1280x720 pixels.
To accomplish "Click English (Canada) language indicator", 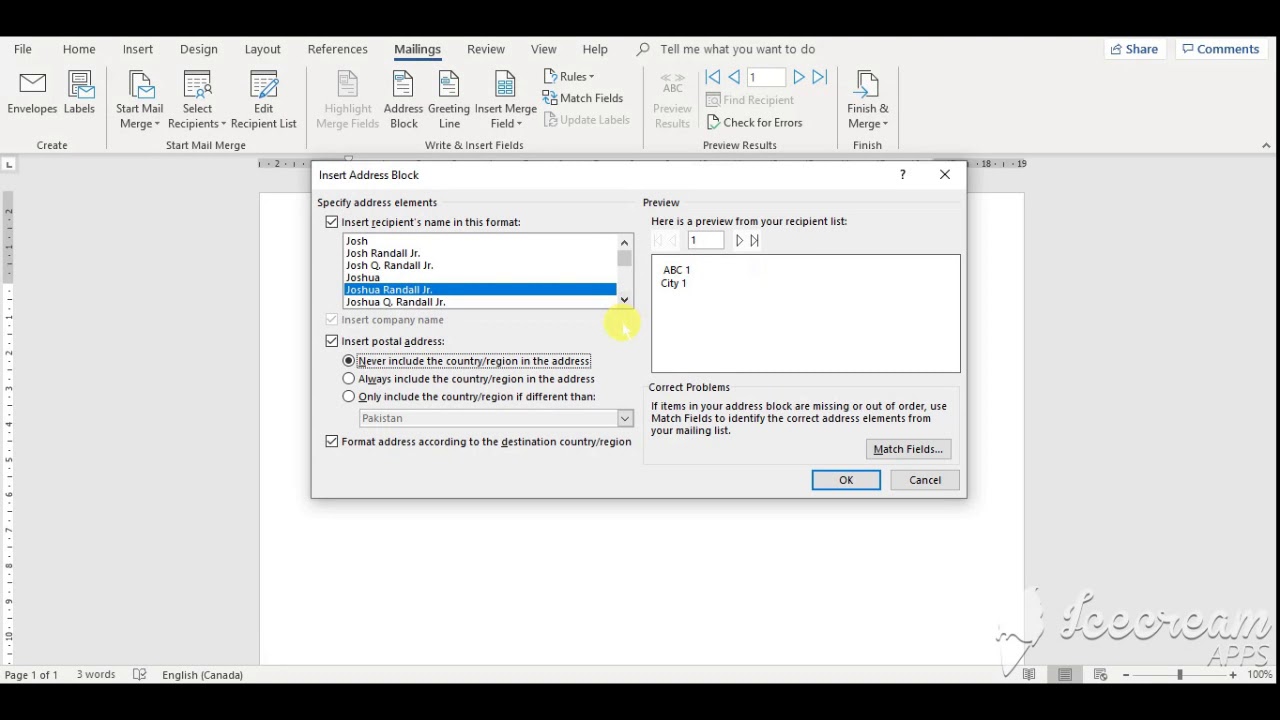I will click(x=202, y=675).
